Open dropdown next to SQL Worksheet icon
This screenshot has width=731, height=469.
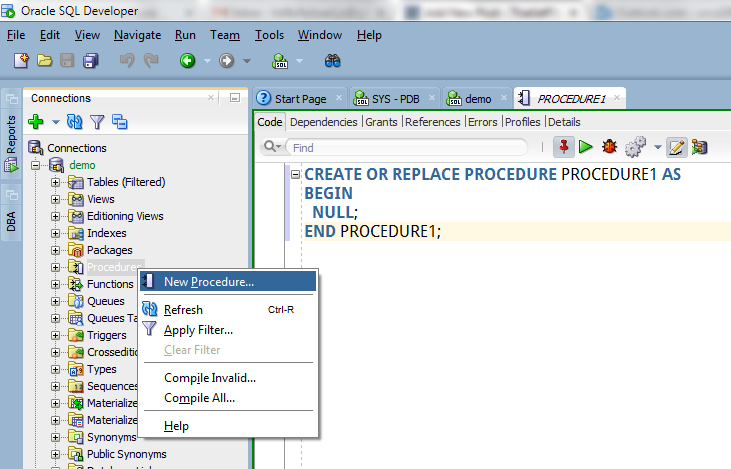[x=299, y=61]
